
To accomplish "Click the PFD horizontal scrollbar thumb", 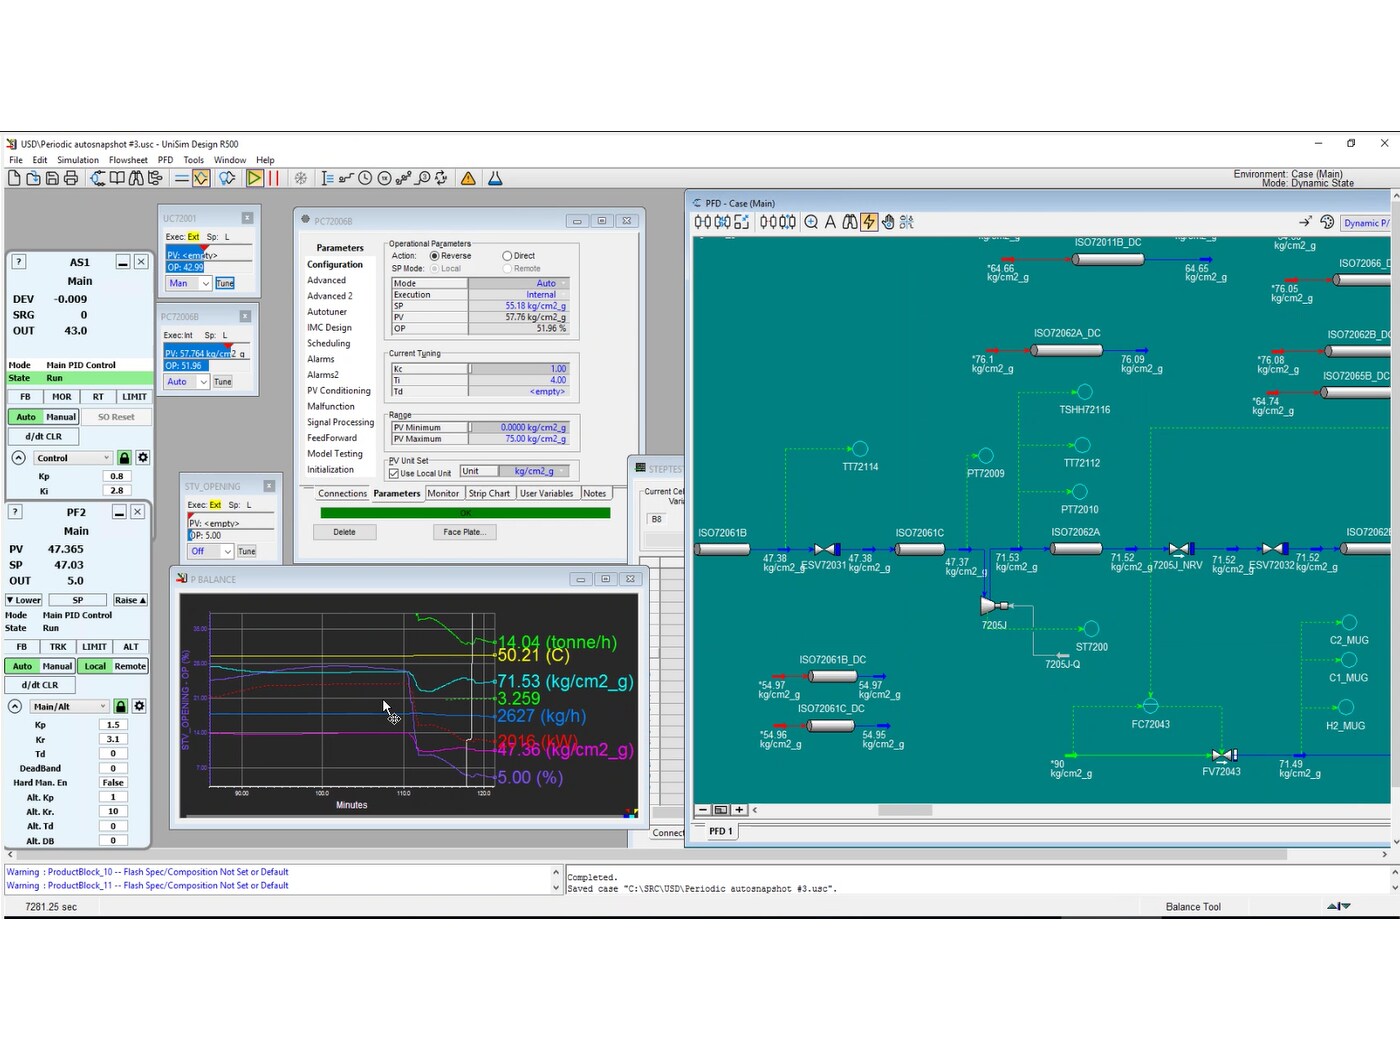I will 905,810.
